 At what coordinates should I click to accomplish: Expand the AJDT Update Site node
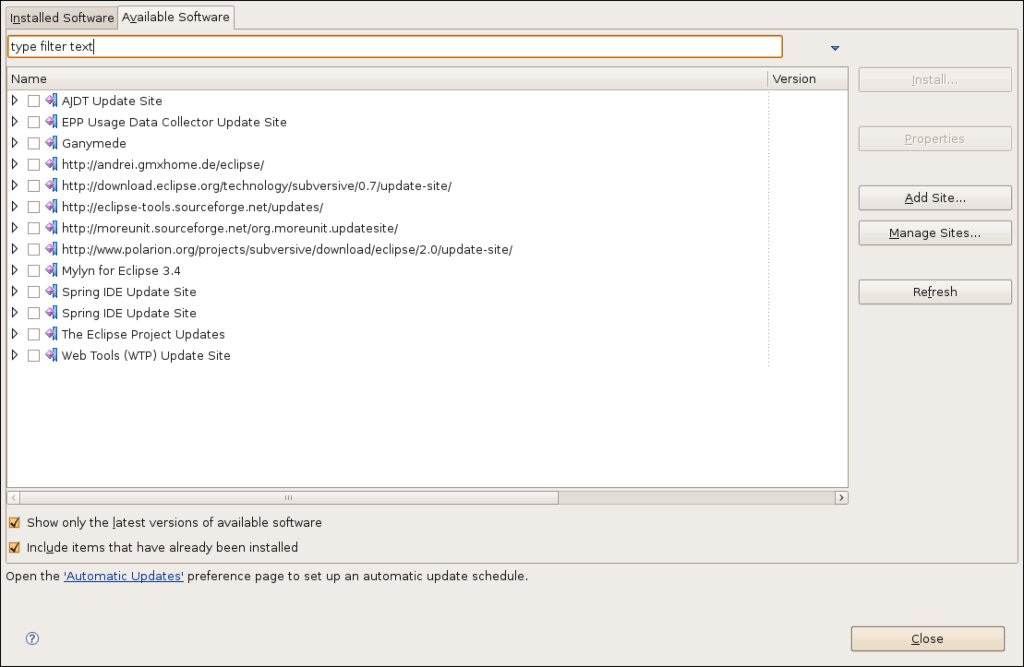pos(15,101)
